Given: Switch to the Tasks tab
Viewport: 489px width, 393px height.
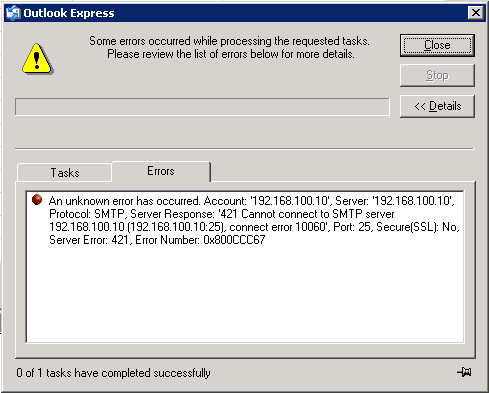Looking at the screenshot, I should click(65, 173).
